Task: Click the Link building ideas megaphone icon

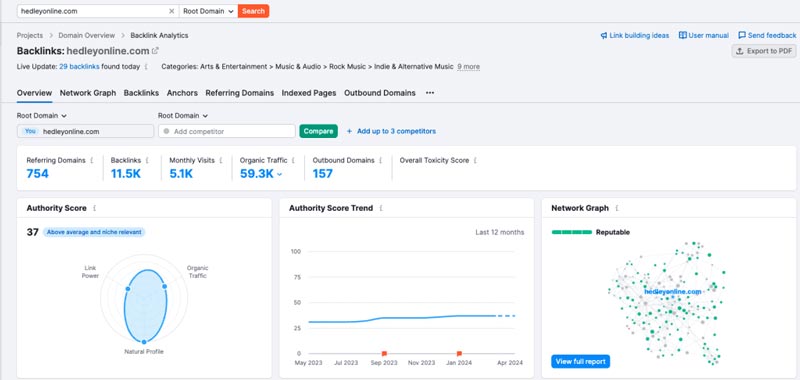Action: pyautogui.click(x=604, y=36)
